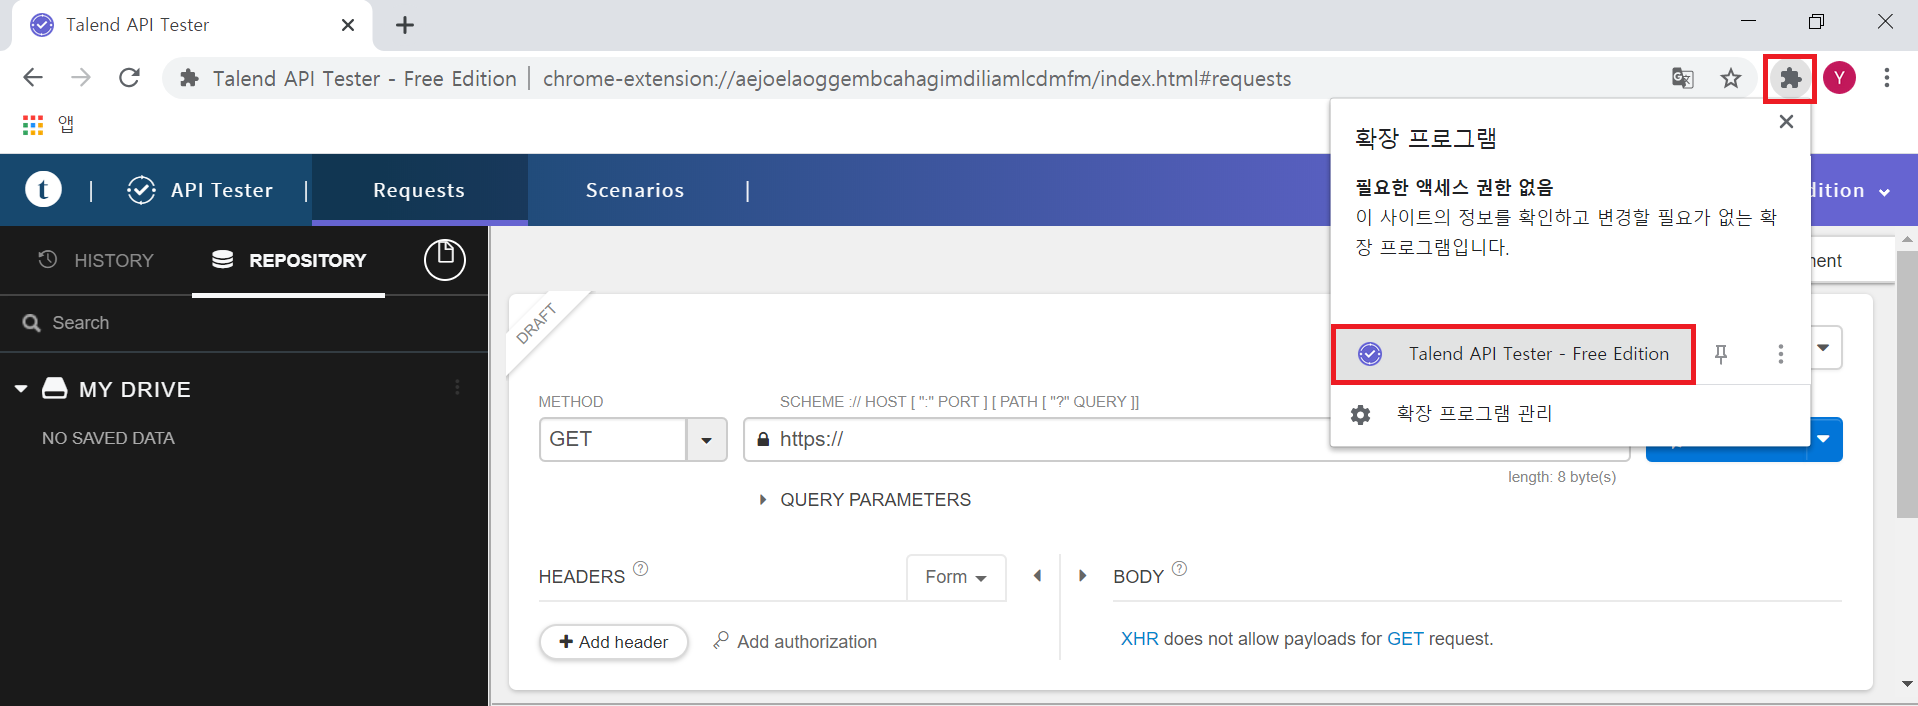Click the Add header button
This screenshot has width=1918, height=706.
coord(614,642)
